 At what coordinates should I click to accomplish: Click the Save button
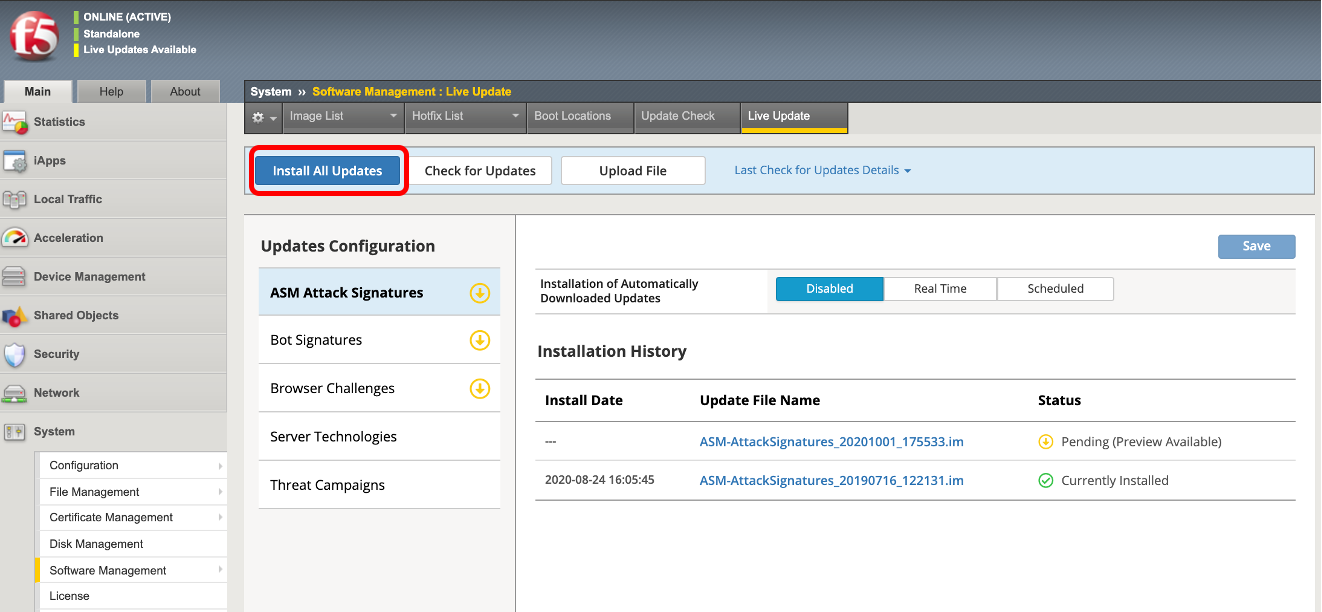click(1256, 246)
